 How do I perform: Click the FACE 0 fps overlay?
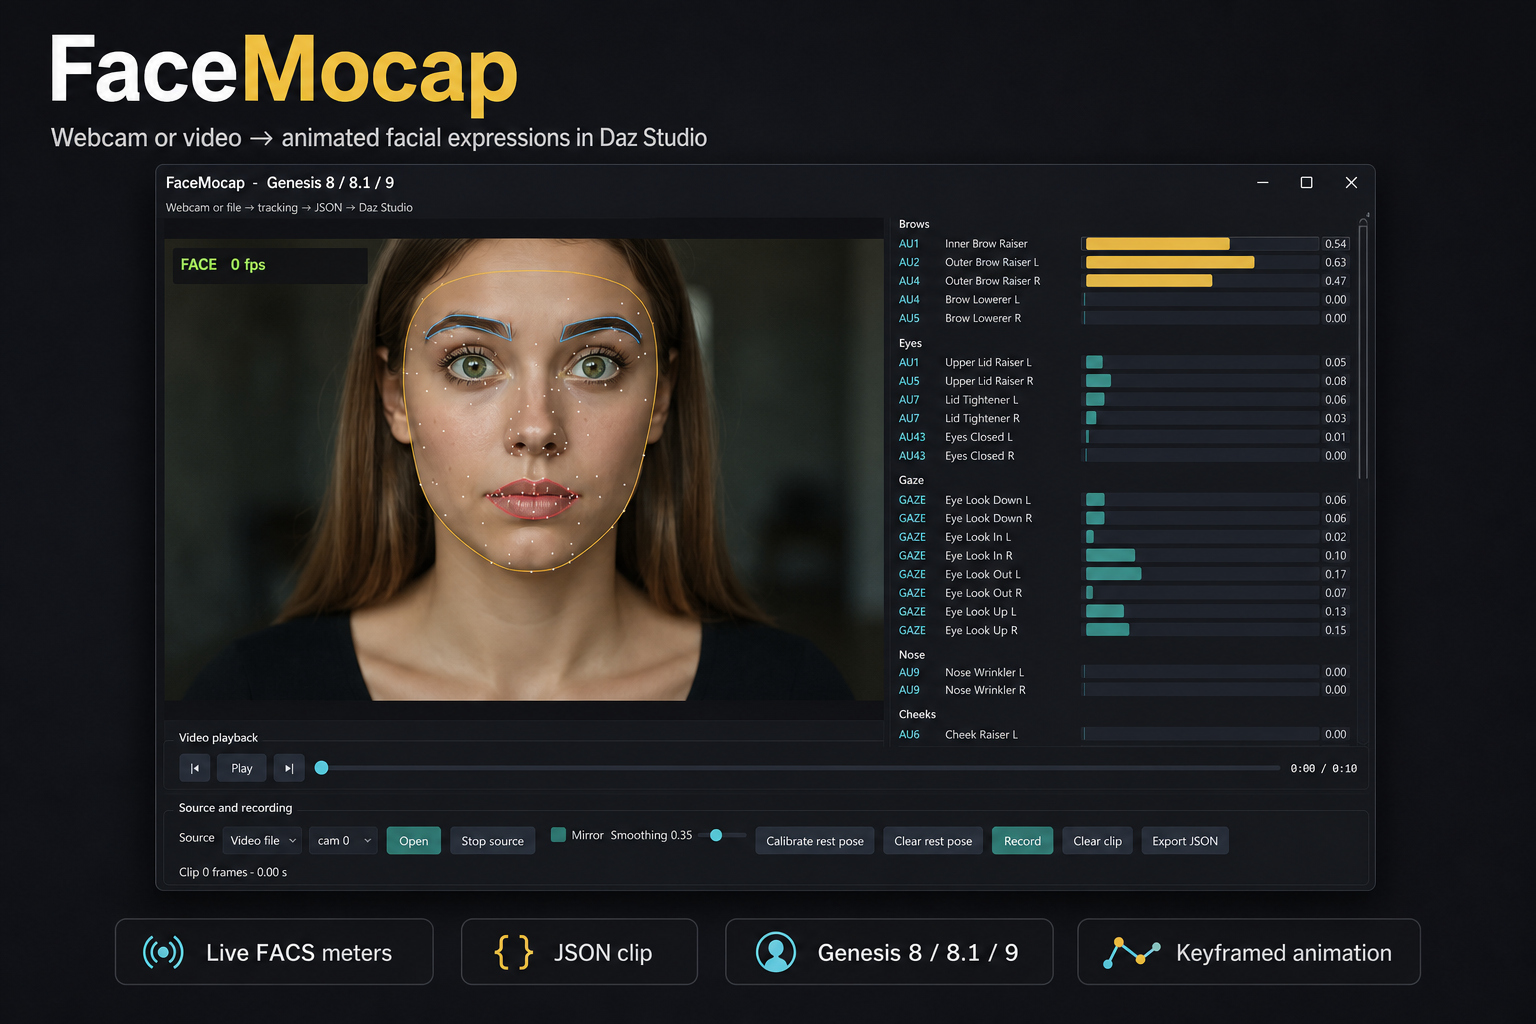point(270,265)
